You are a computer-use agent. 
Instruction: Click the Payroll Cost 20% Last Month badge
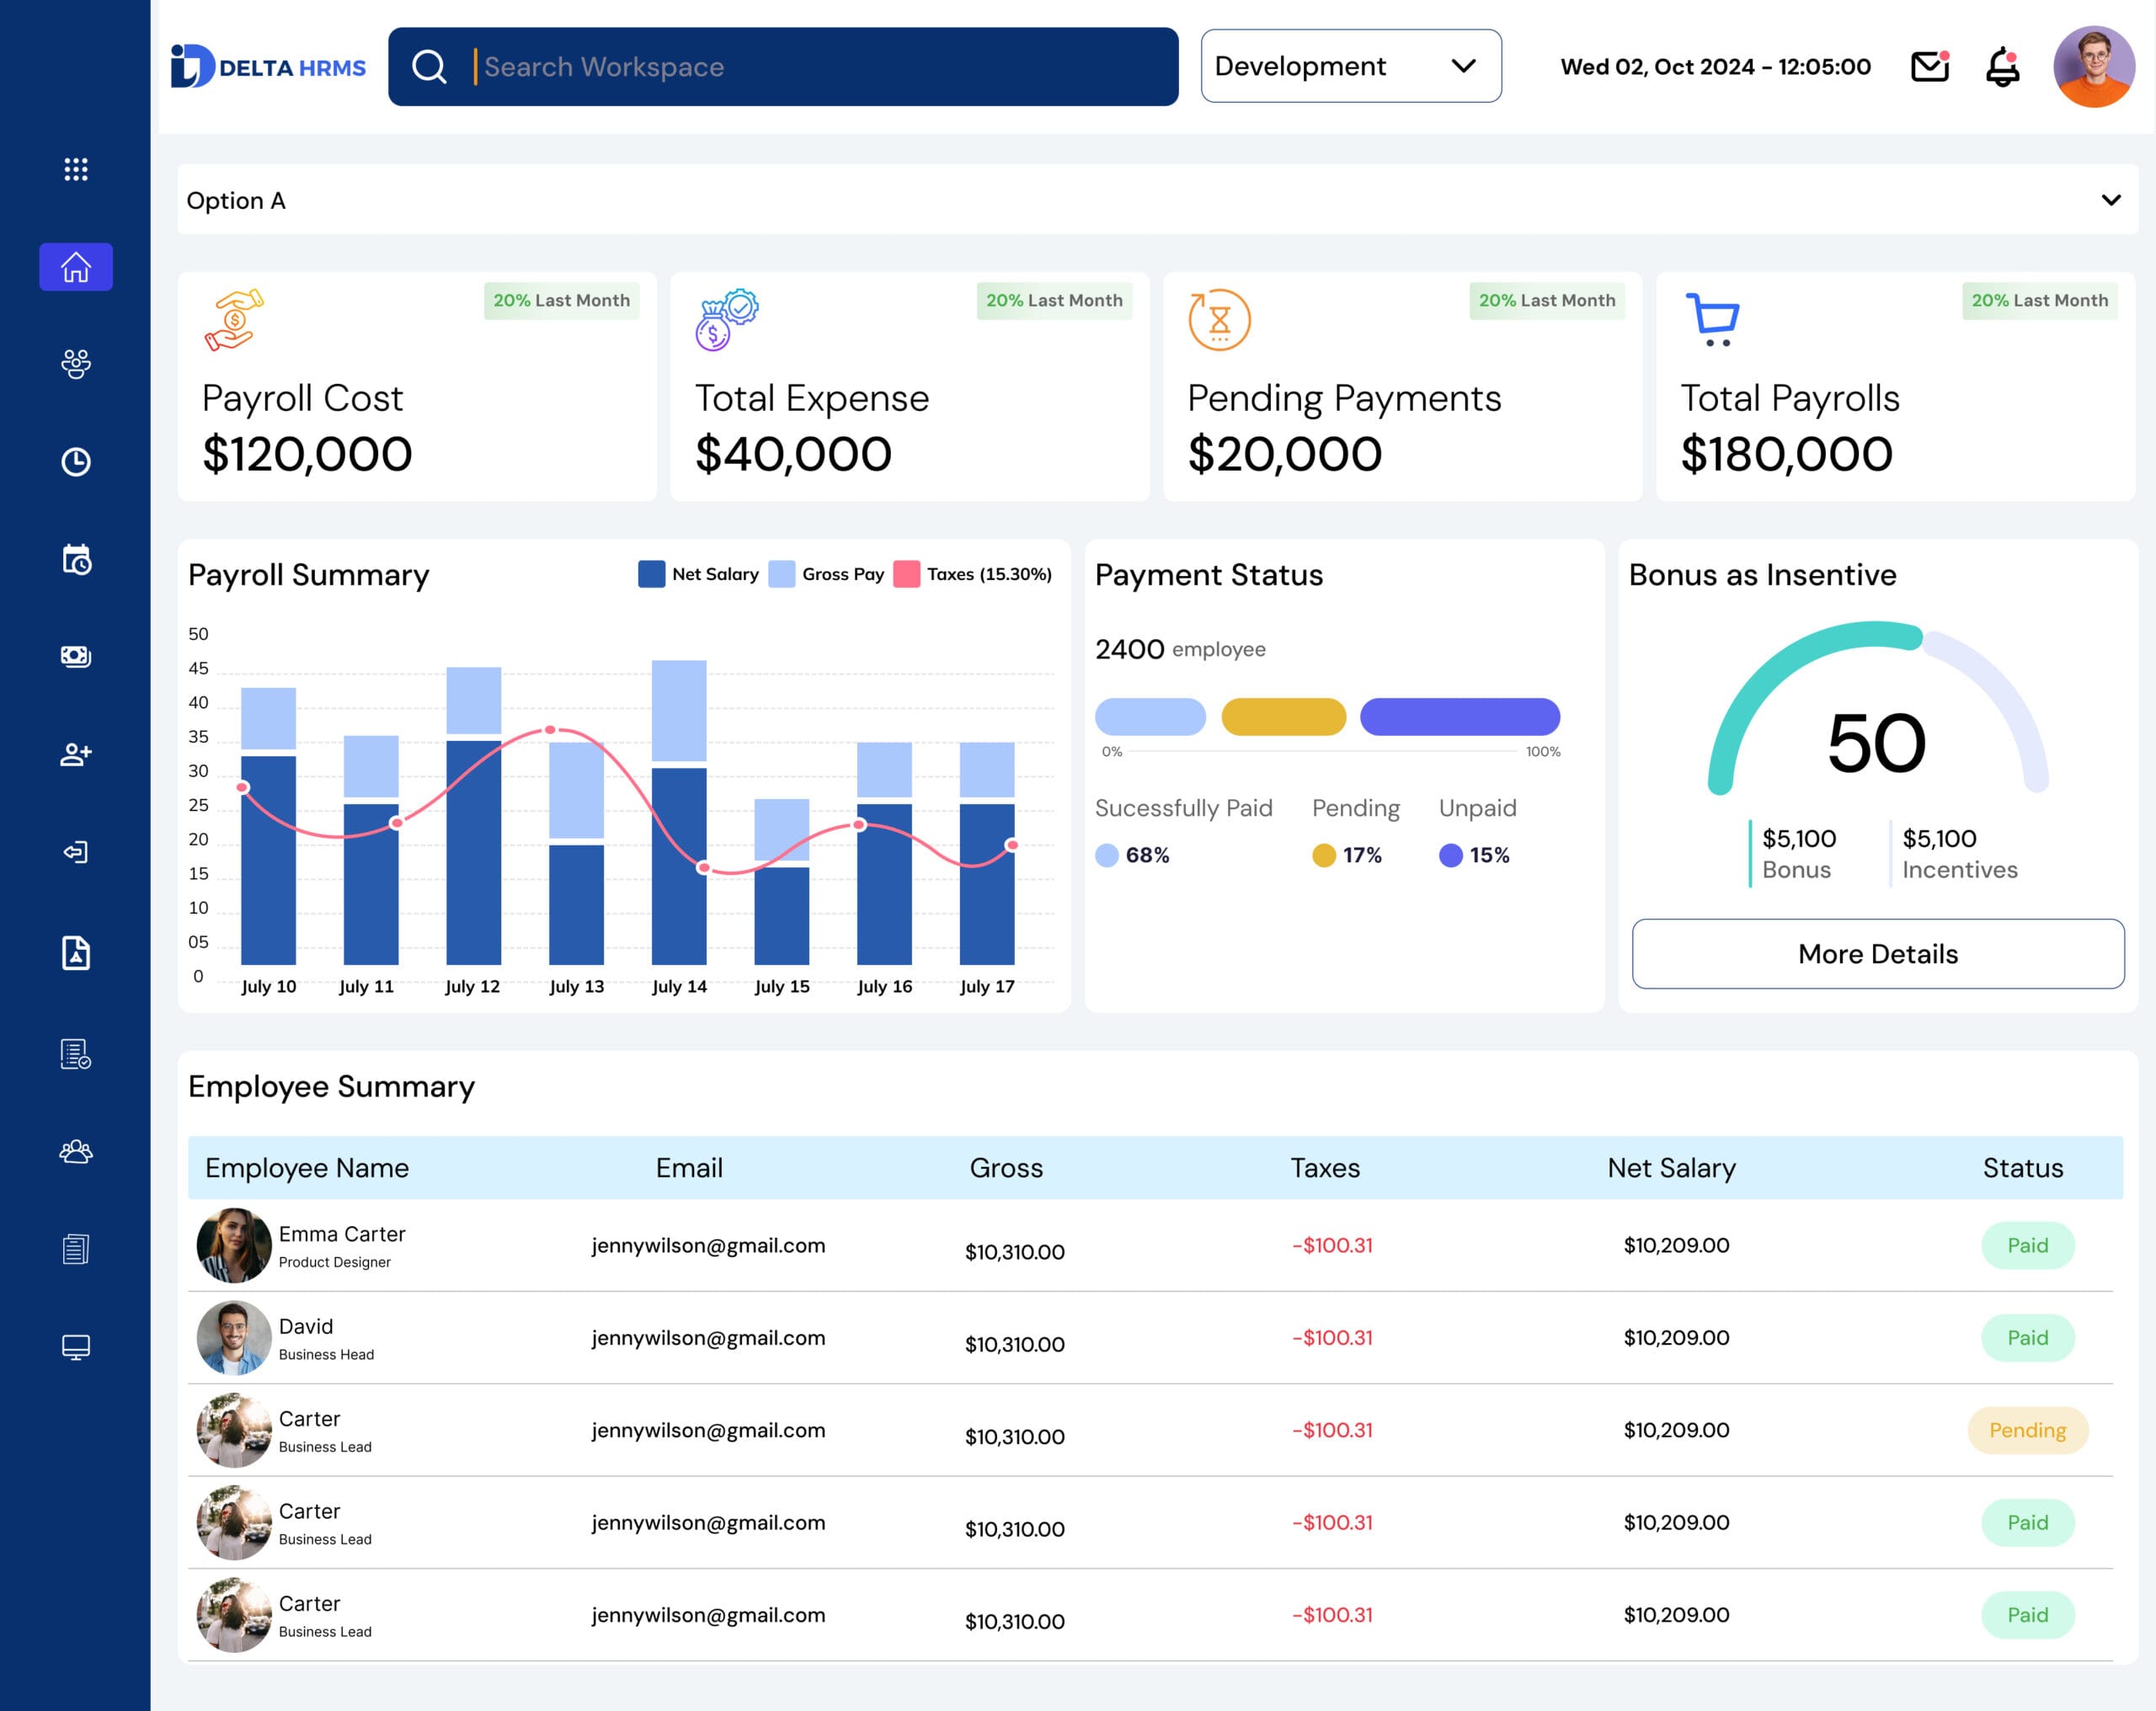[561, 300]
